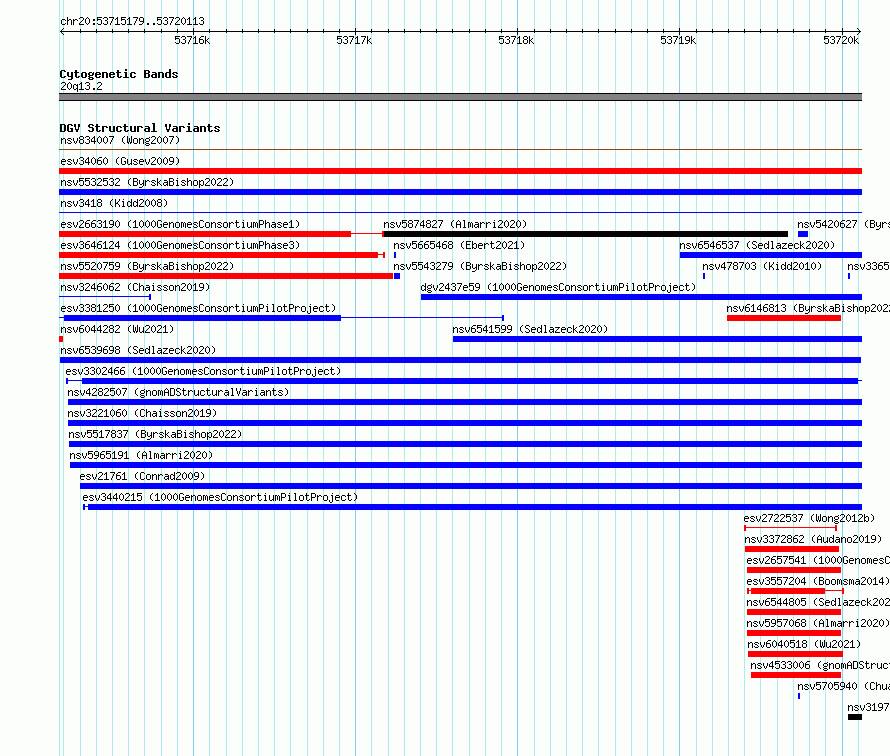
Task: Click the Cytogenetic Bands track heading
Action: tap(119, 74)
